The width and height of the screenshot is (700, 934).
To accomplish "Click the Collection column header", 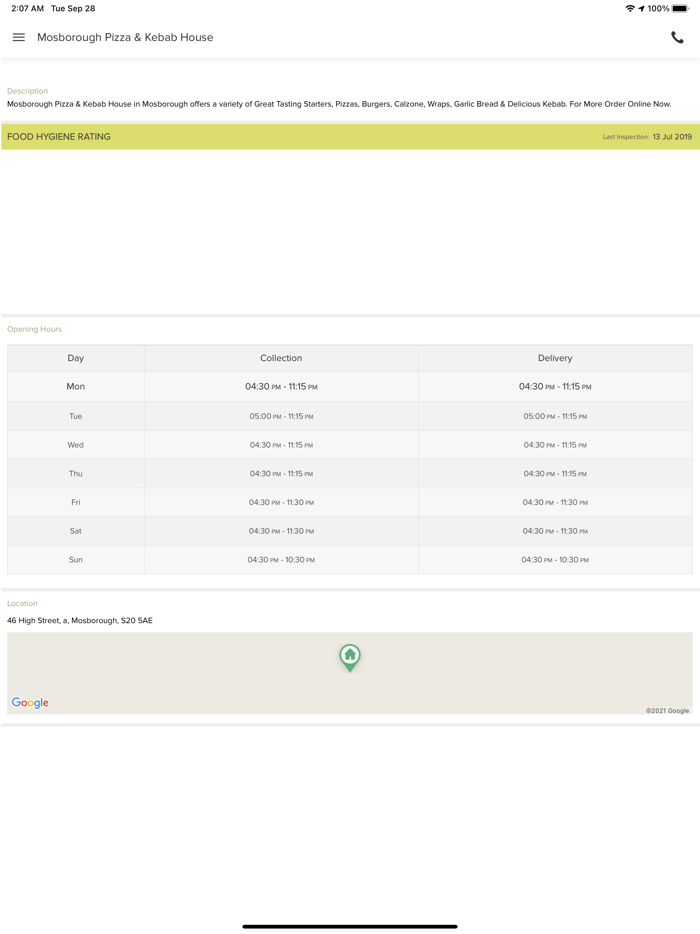I will [281, 358].
